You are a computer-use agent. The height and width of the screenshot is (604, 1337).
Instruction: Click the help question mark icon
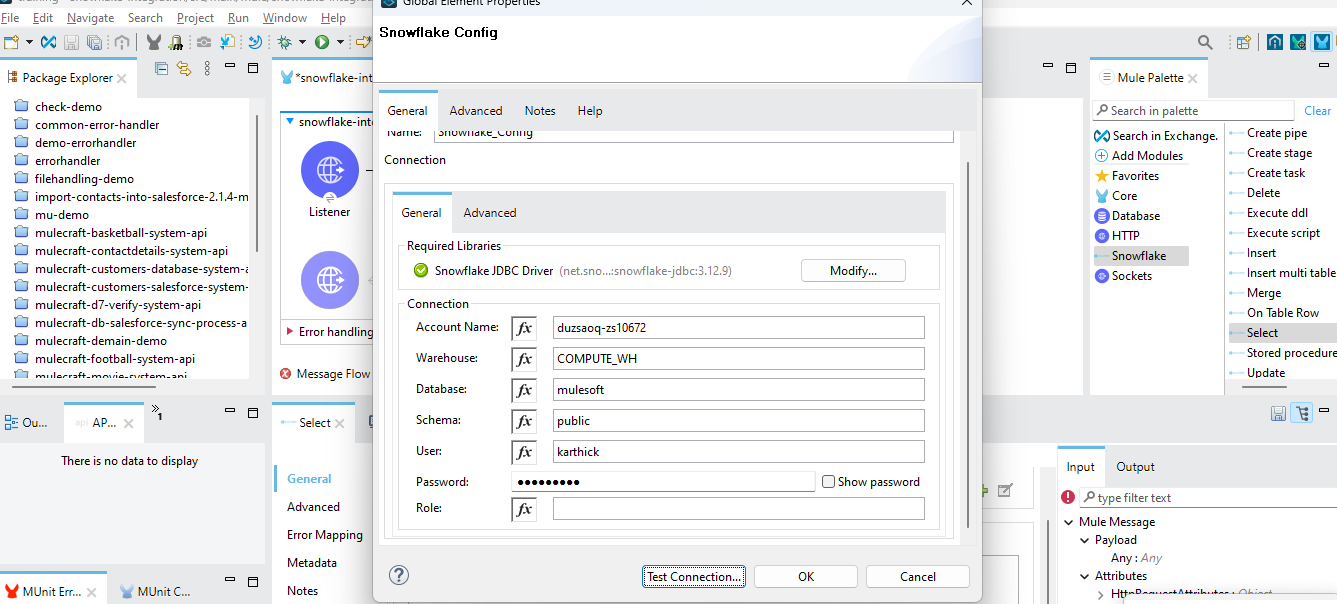tap(399, 575)
